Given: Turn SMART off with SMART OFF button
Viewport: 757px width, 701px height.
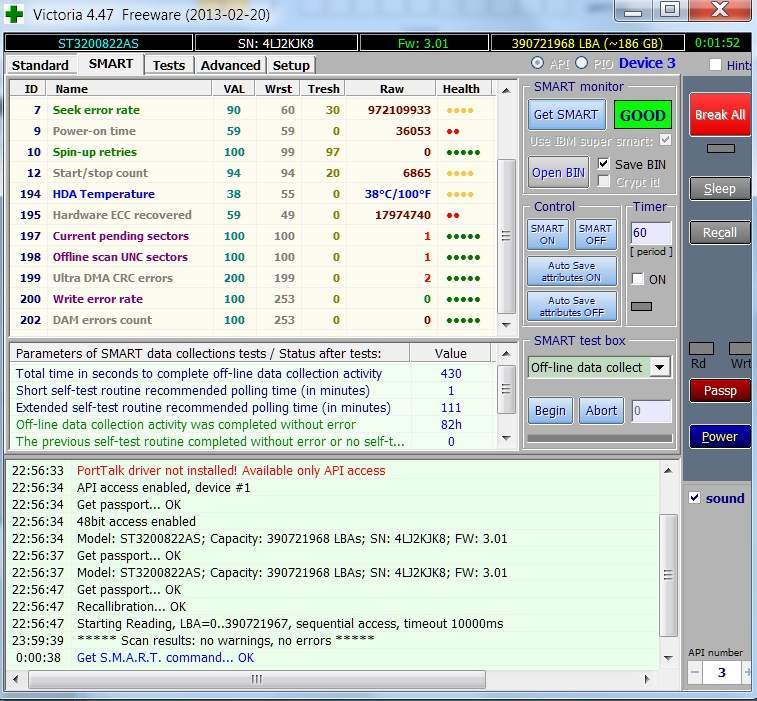Looking at the screenshot, I should click(x=595, y=234).
